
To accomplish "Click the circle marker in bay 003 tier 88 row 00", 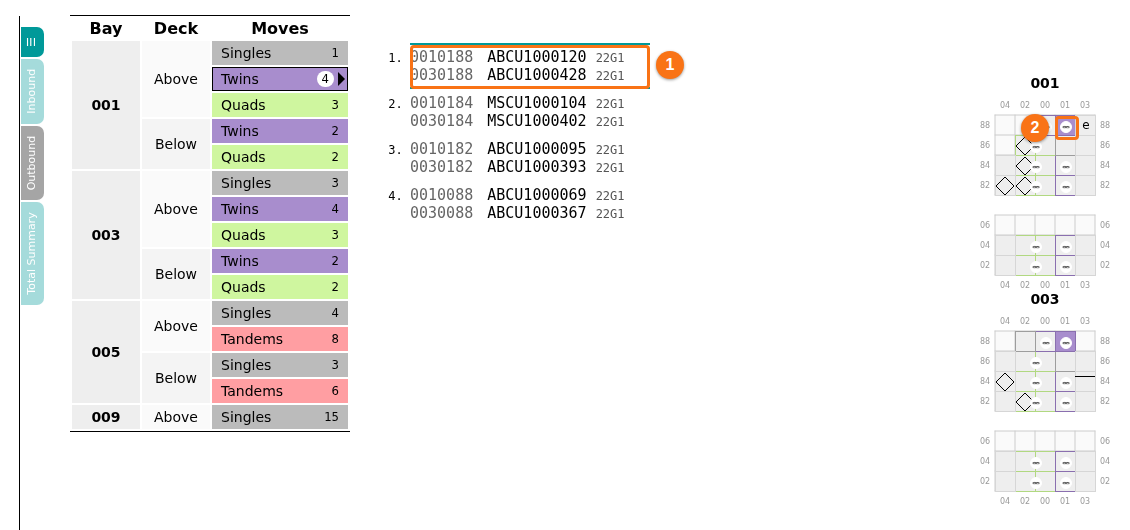I will (x=1046, y=342).
